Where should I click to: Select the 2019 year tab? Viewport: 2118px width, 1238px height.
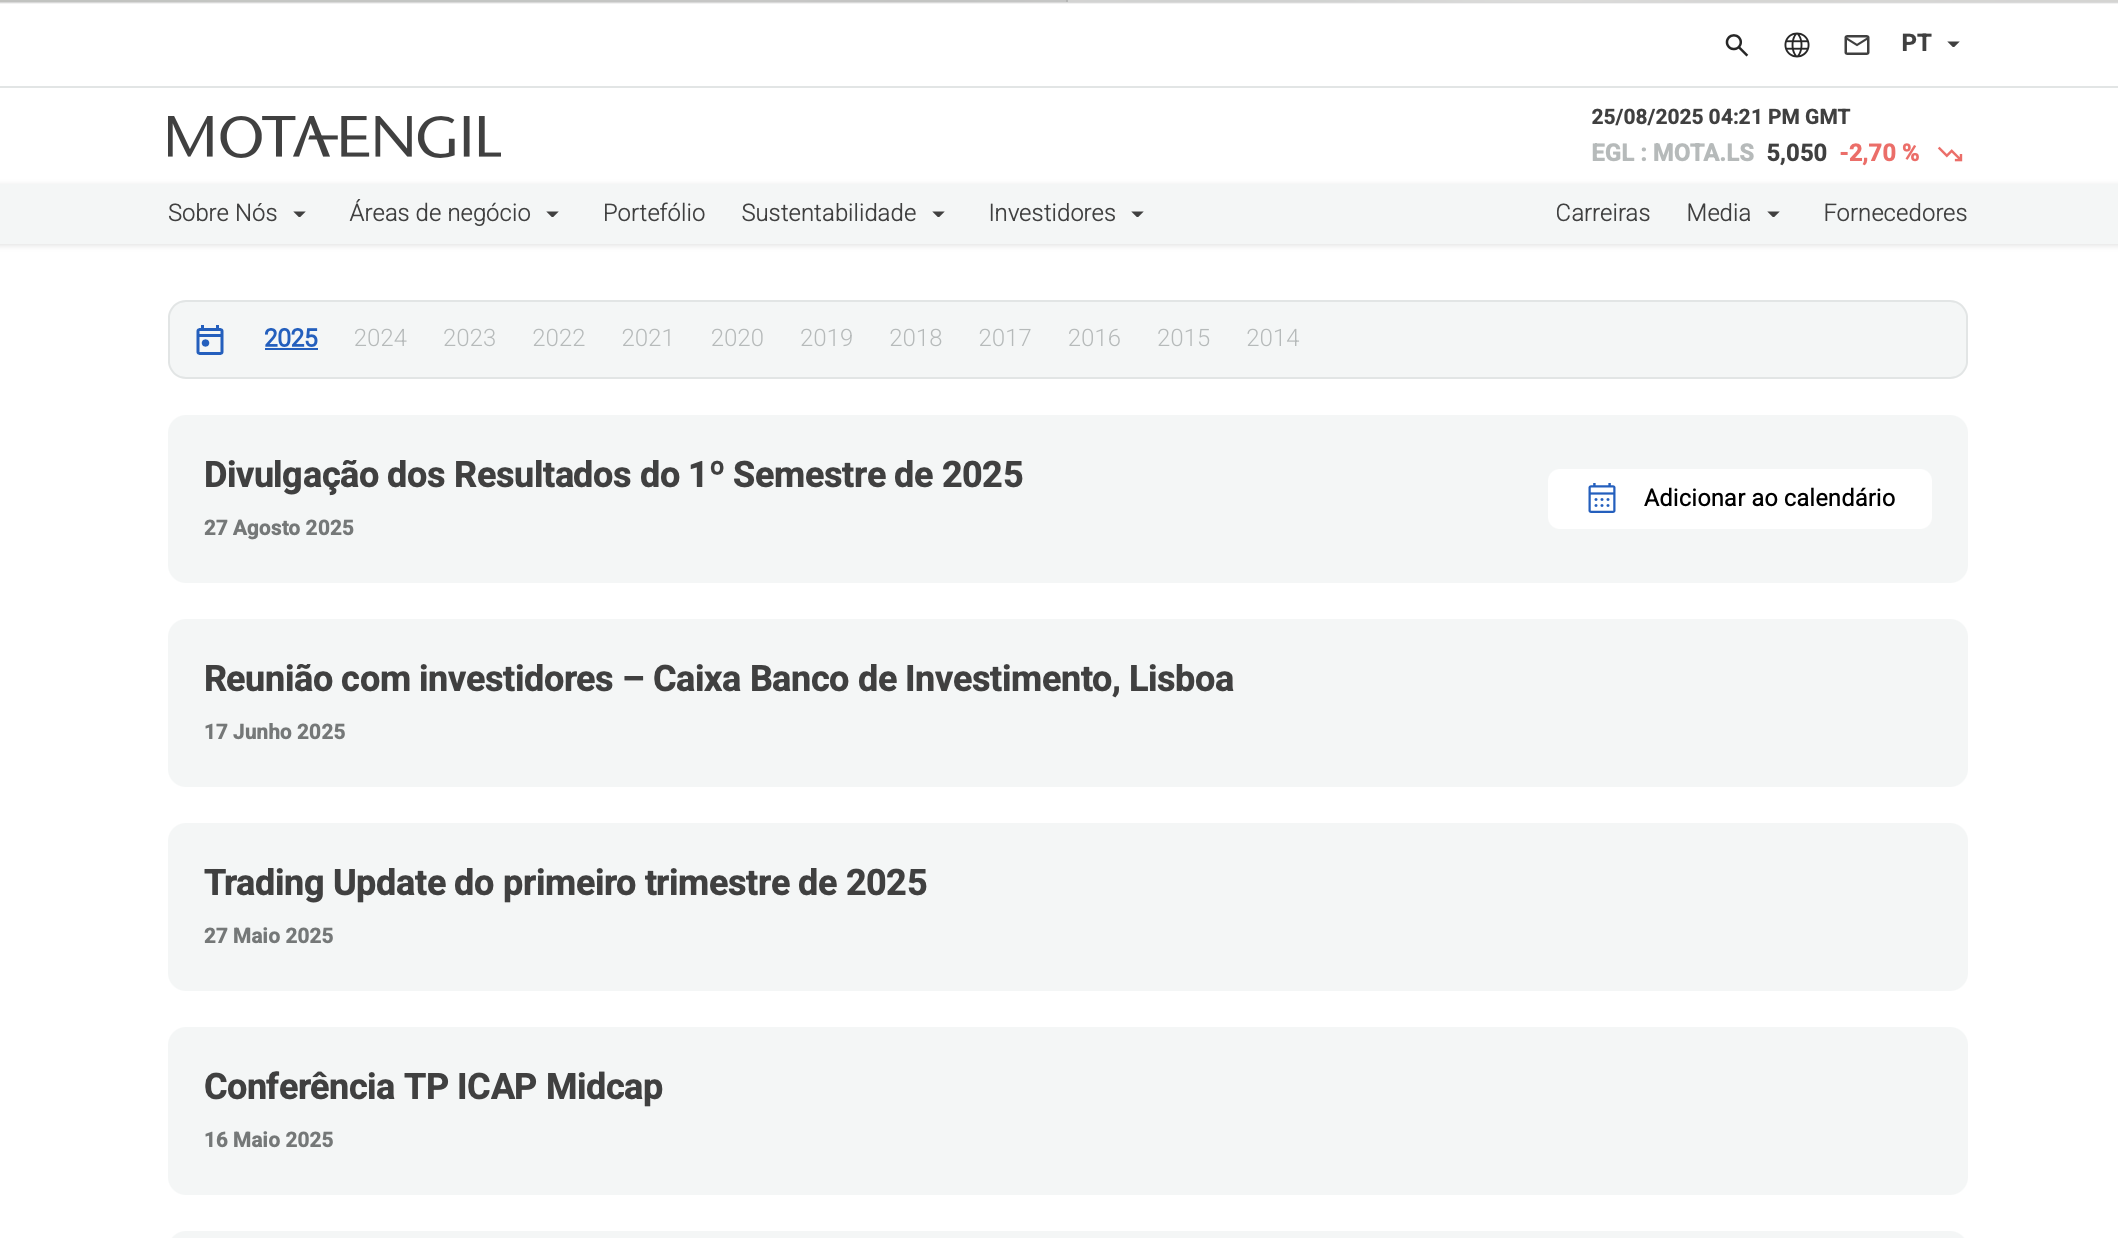pos(826,338)
